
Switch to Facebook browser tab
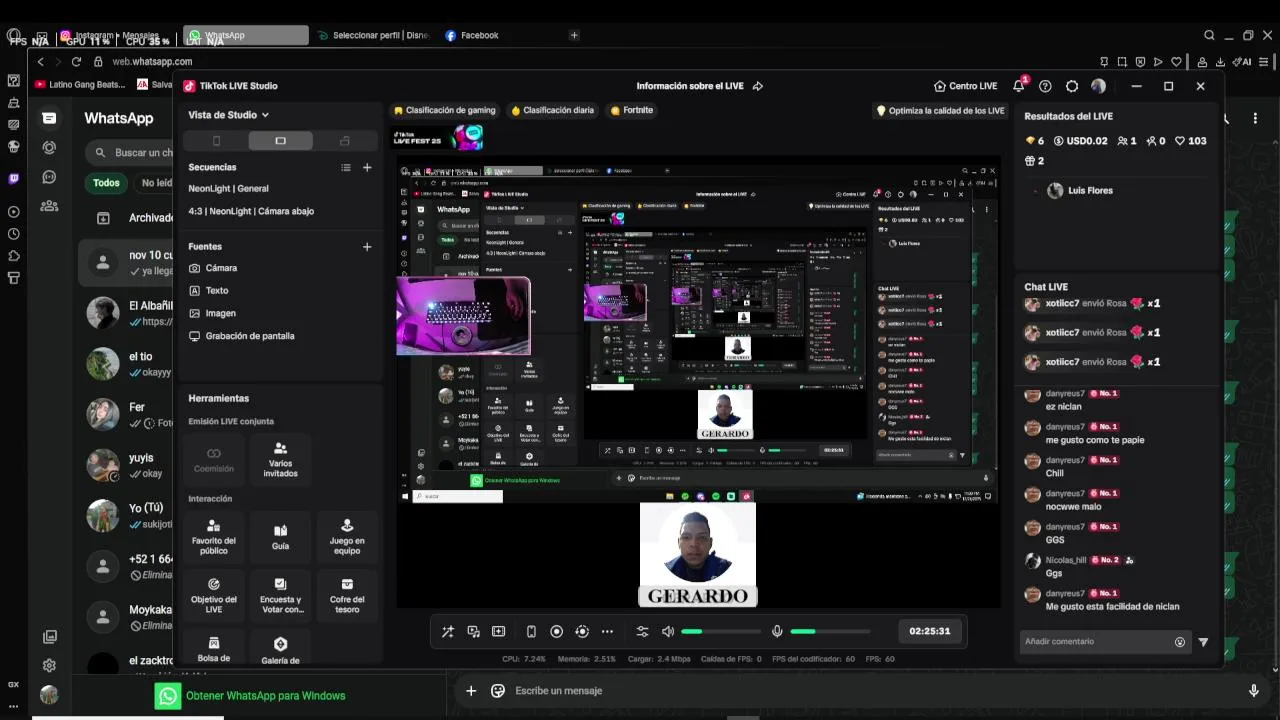click(x=472, y=35)
